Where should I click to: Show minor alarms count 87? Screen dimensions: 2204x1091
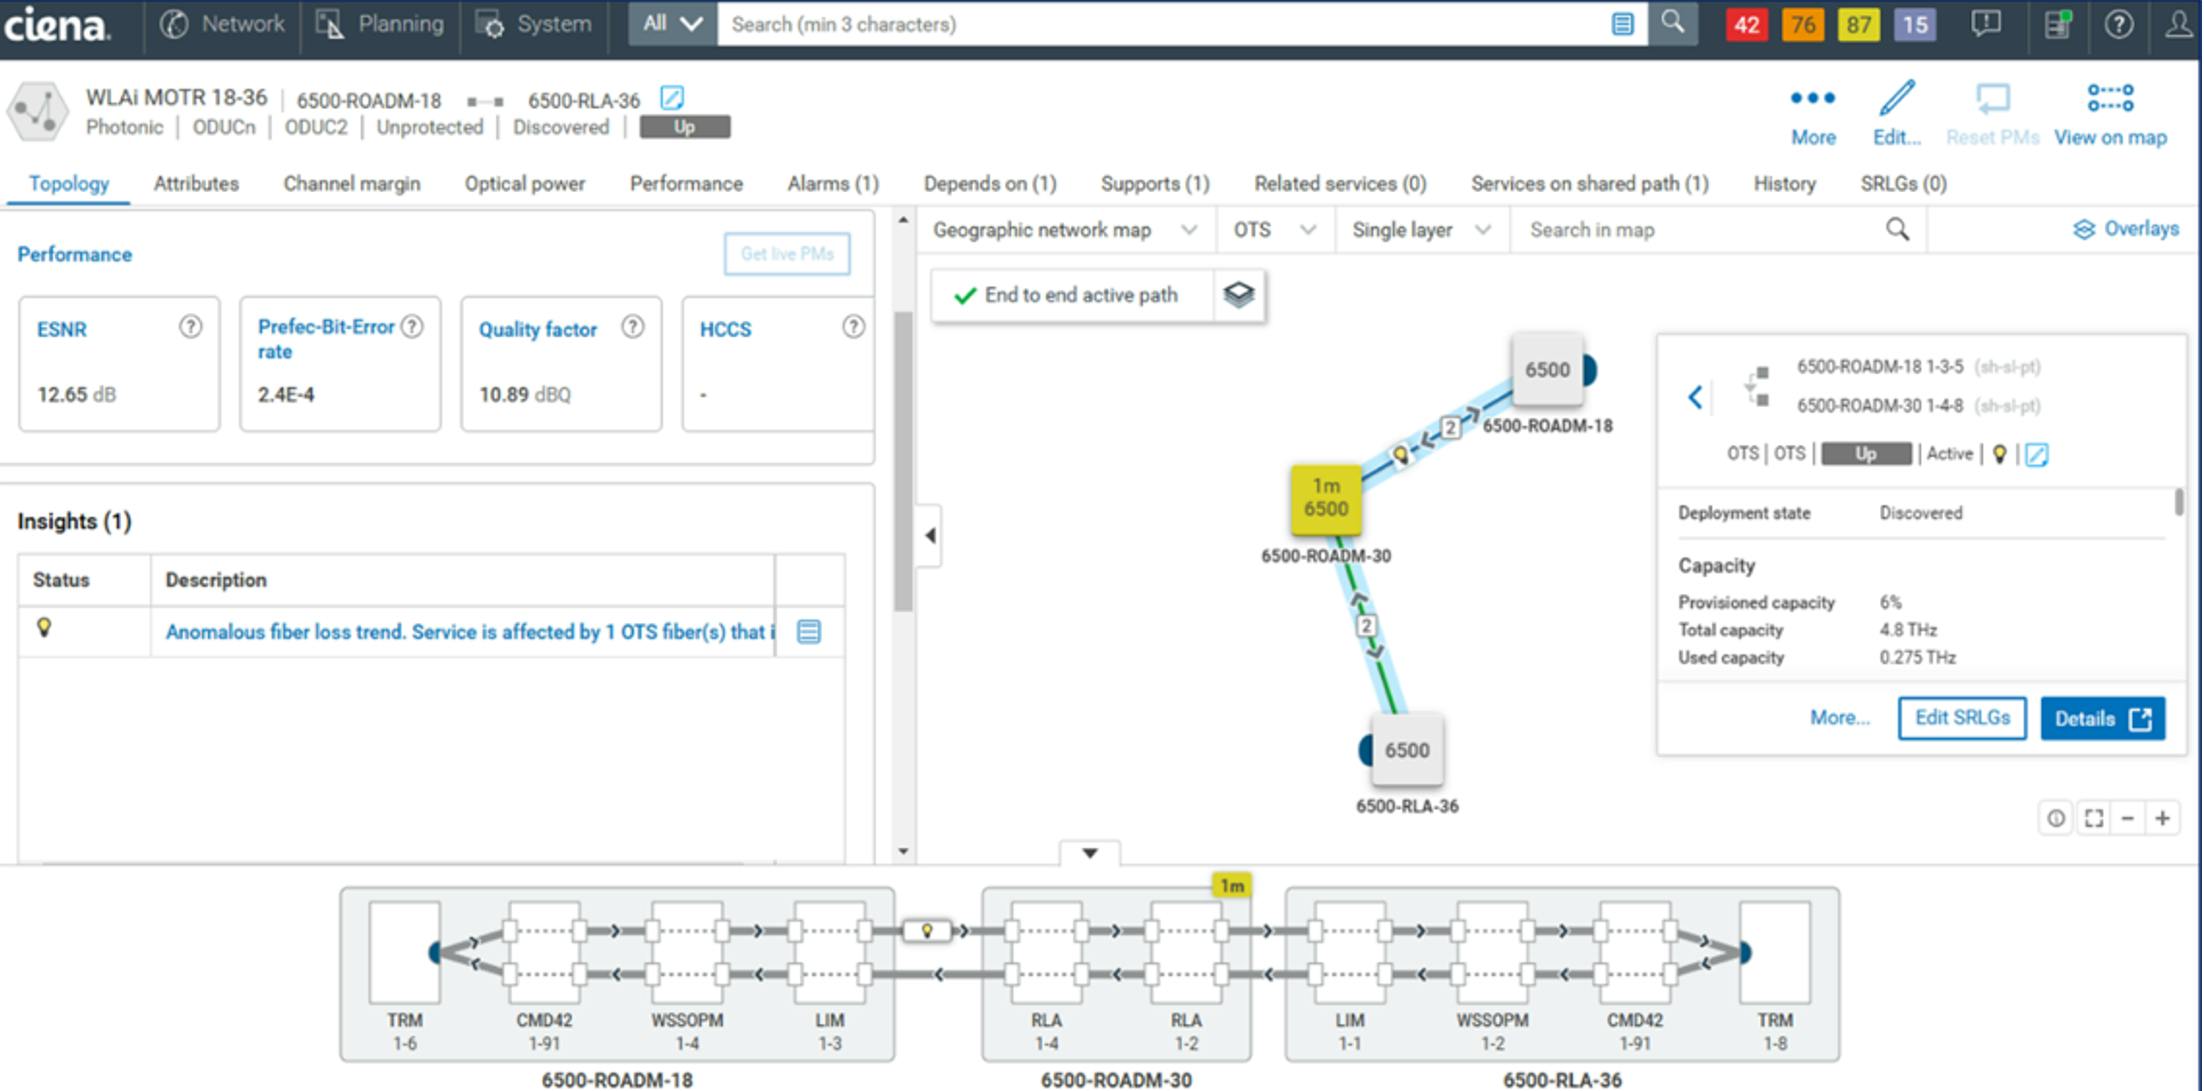click(x=1858, y=24)
